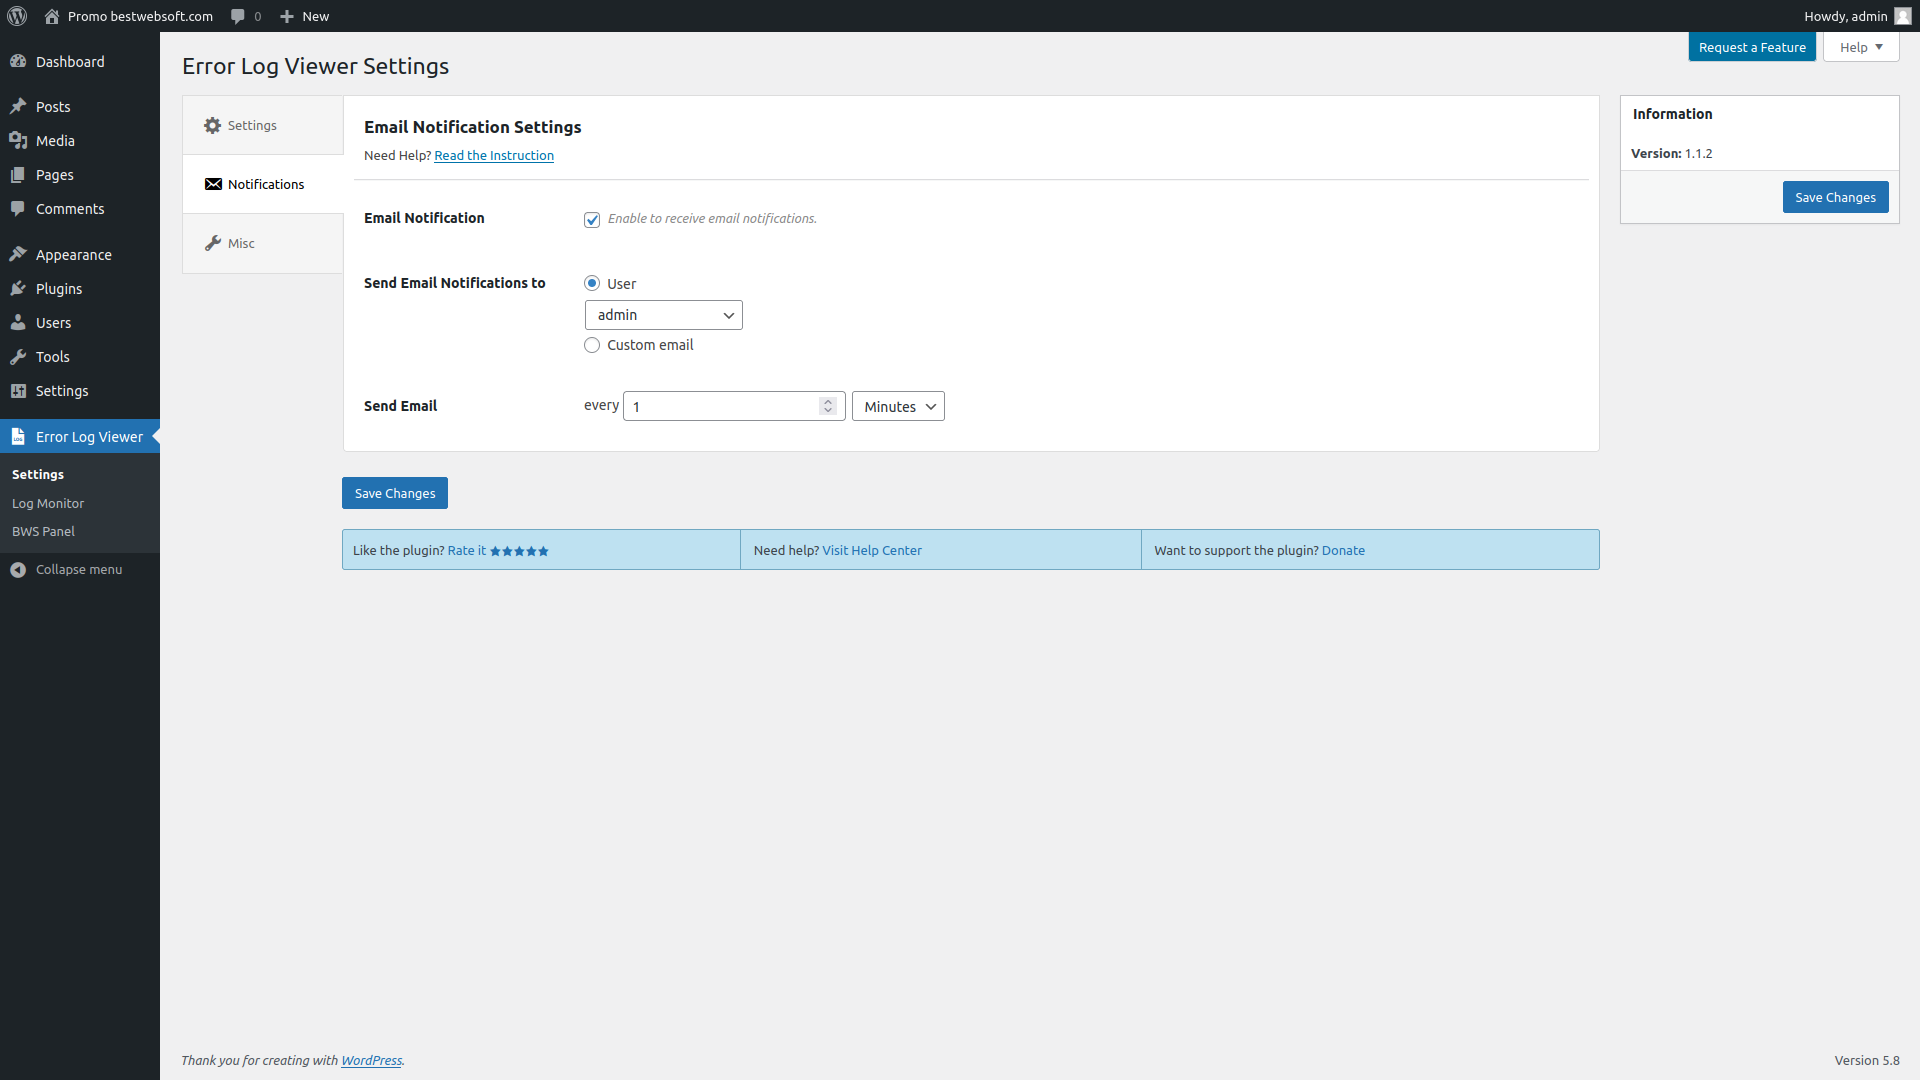Click the Send Email interval number field
This screenshot has width=1920, height=1080.
coord(722,406)
